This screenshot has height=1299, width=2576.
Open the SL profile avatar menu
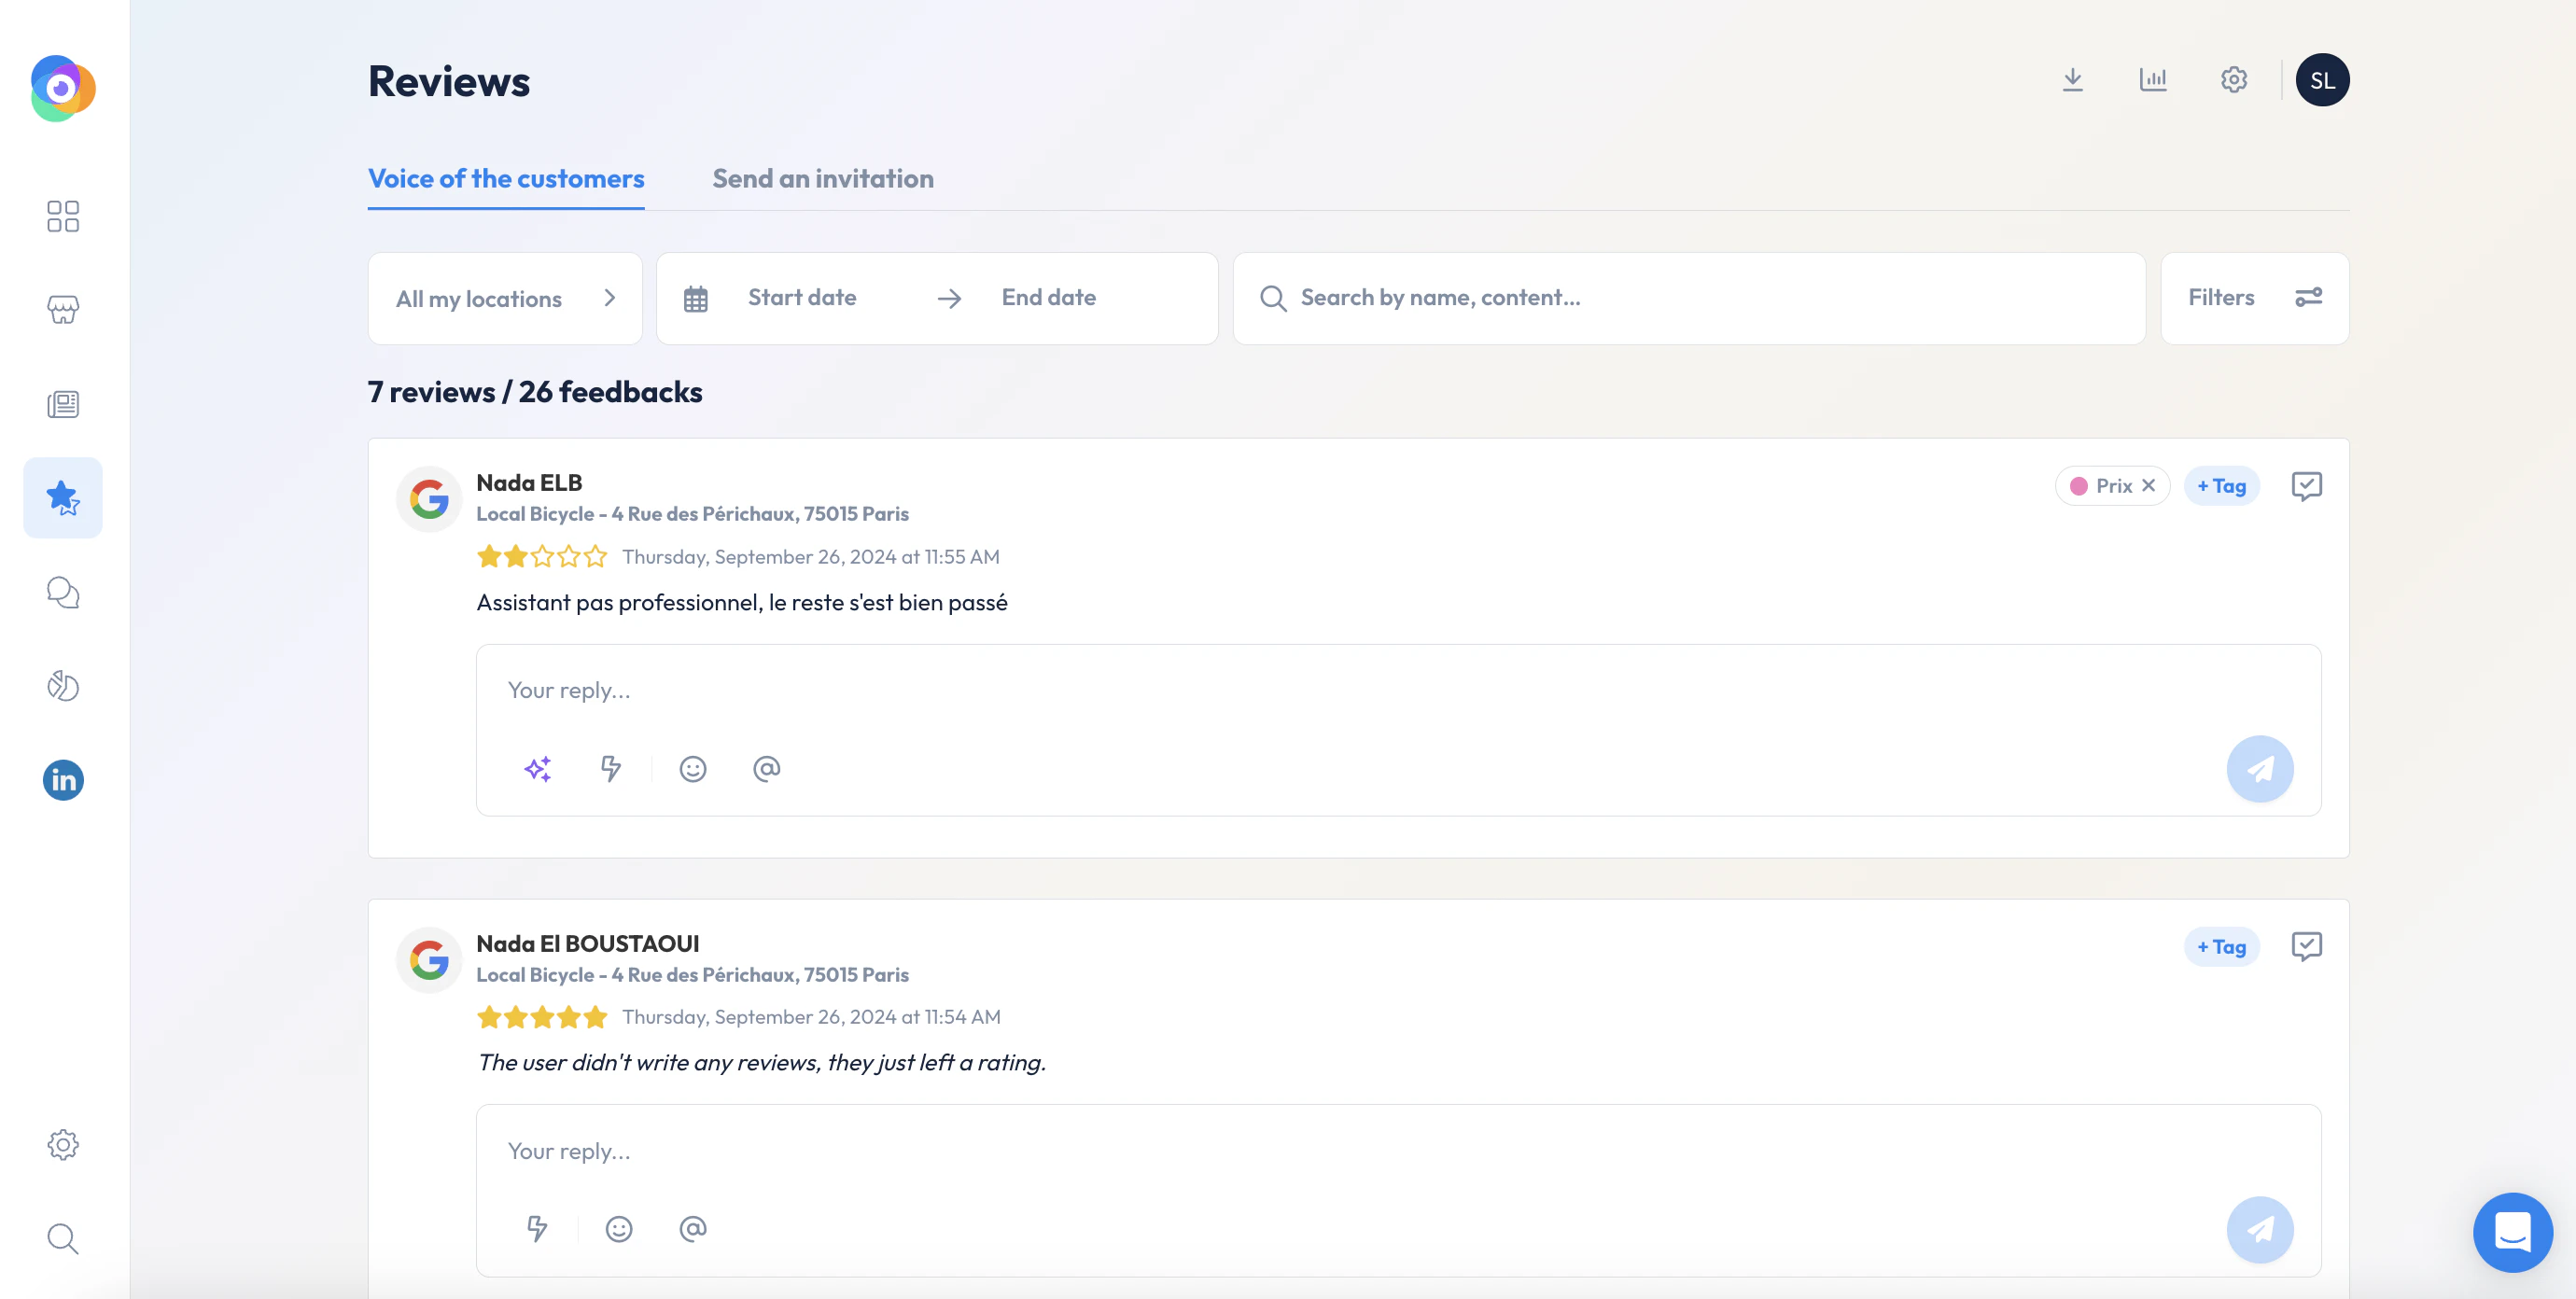(x=2322, y=79)
